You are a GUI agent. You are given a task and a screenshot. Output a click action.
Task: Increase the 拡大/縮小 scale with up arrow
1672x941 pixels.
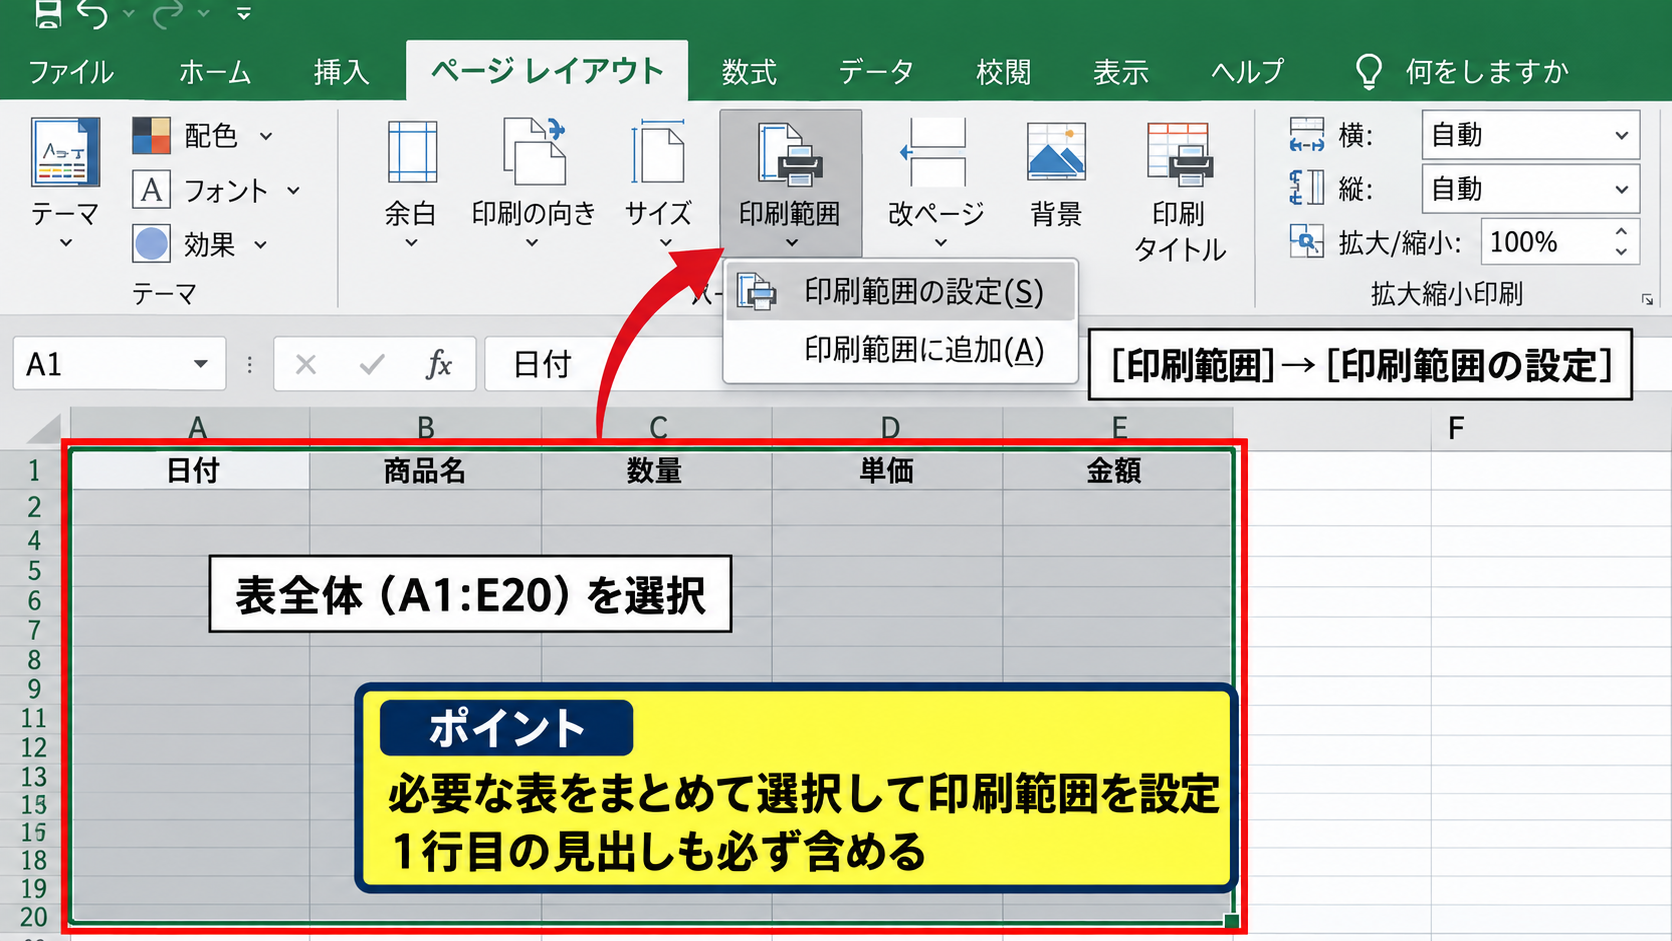[x=1621, y=232]
